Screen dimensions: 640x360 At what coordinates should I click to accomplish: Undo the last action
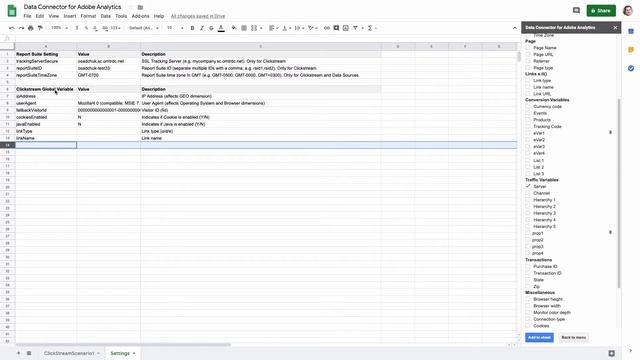[x=12, y=28]
